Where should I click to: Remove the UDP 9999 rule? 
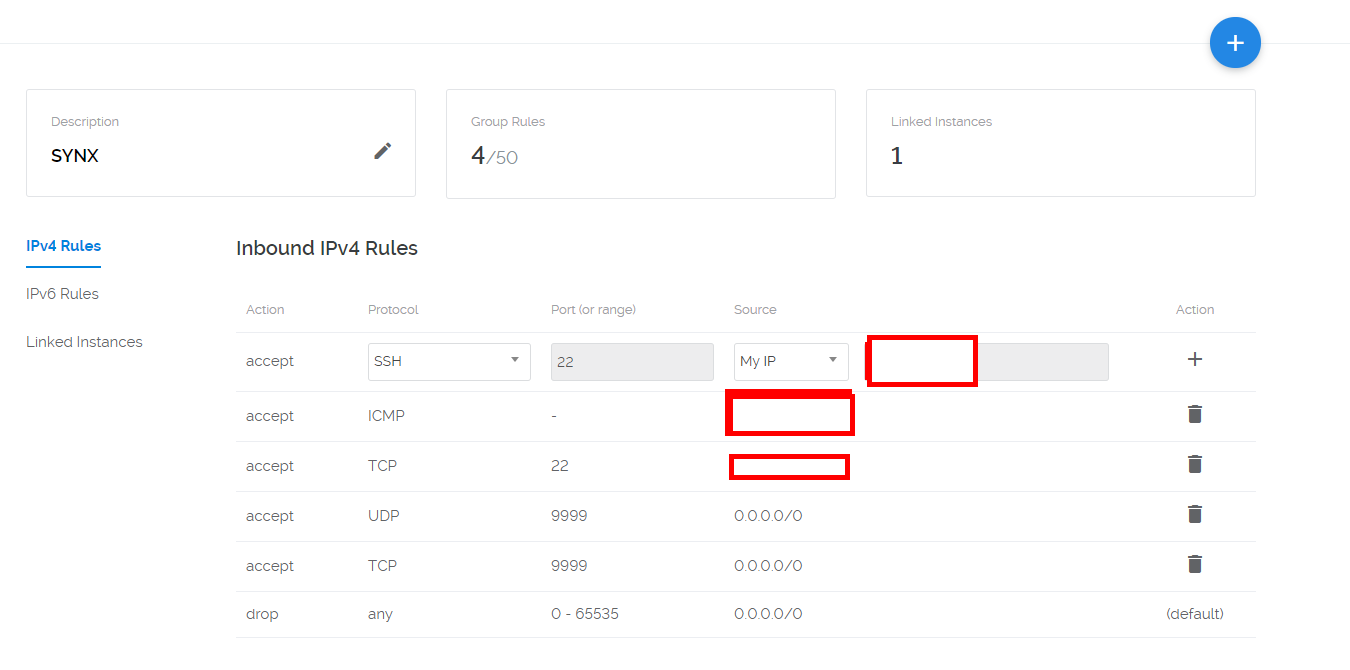tap(1194, 514)
